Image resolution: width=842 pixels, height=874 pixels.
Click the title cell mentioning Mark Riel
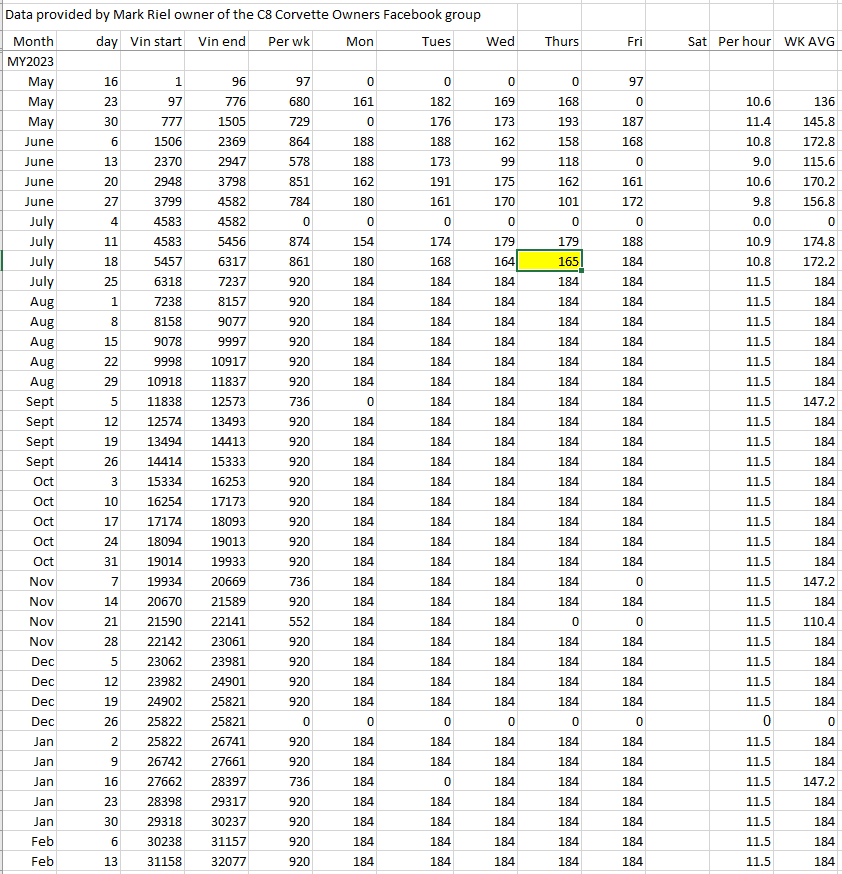coord(243,15)
